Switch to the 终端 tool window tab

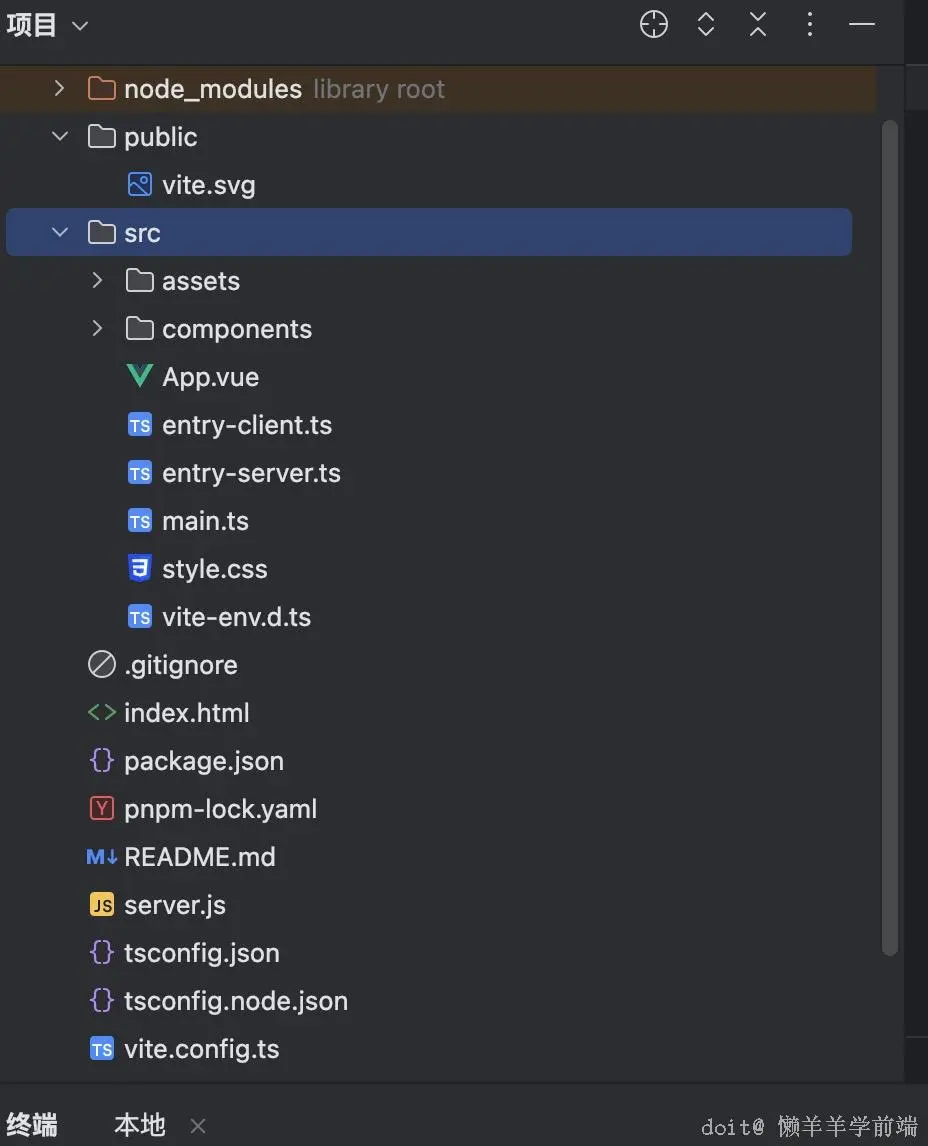coord(32,1125)
